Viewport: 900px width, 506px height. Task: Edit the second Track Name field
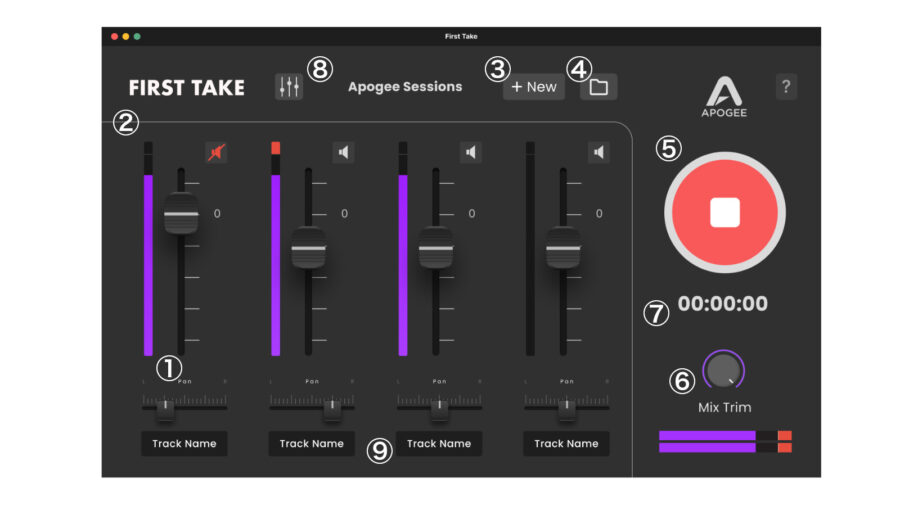(312, 443)
